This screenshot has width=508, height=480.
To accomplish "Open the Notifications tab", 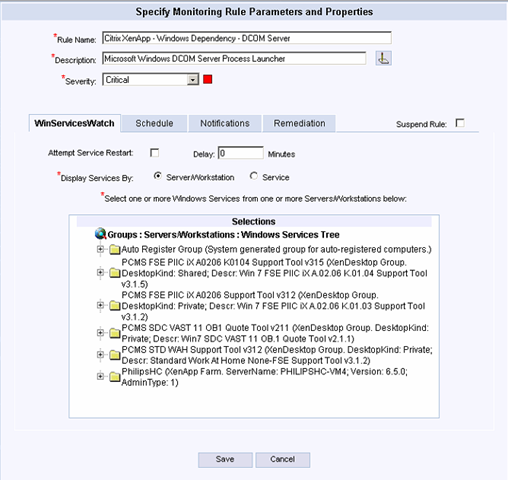I will click(x=225, y=123).
